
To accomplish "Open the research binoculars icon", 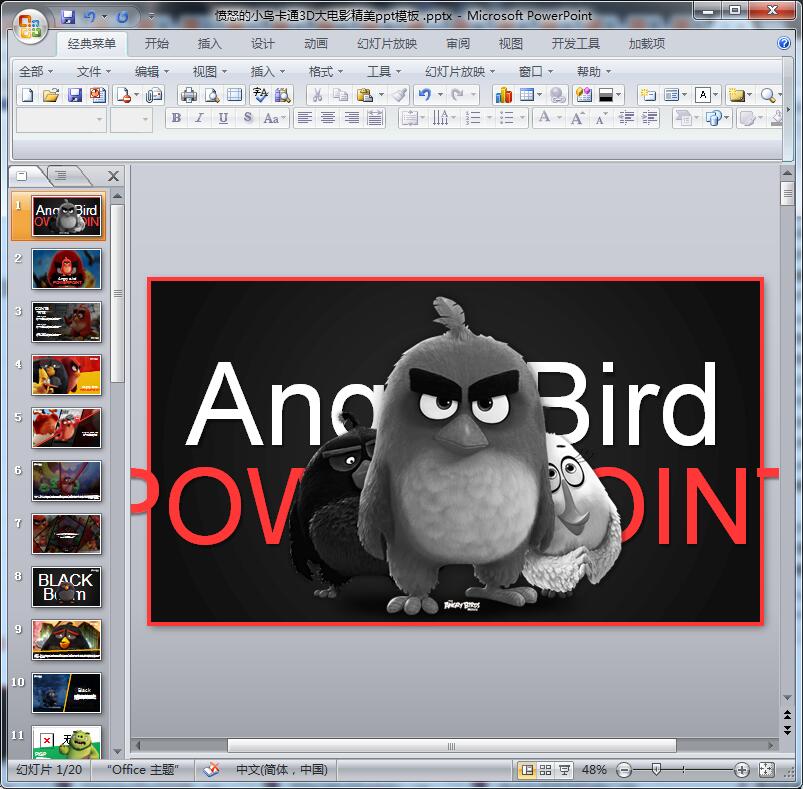I will 283,95.
